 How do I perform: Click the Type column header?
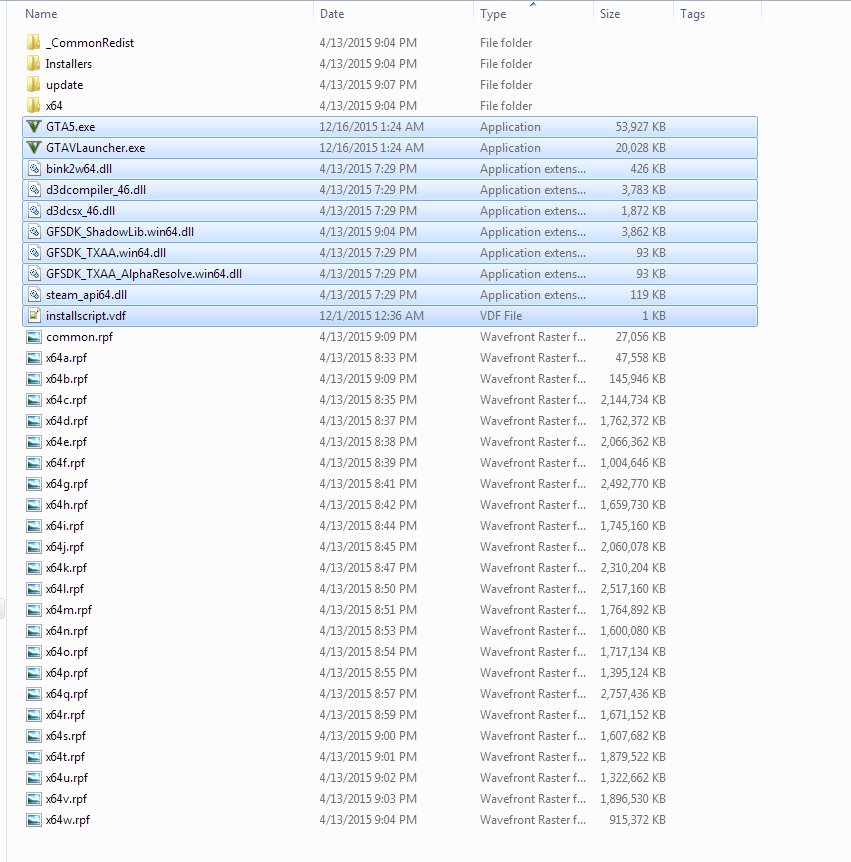493,14
